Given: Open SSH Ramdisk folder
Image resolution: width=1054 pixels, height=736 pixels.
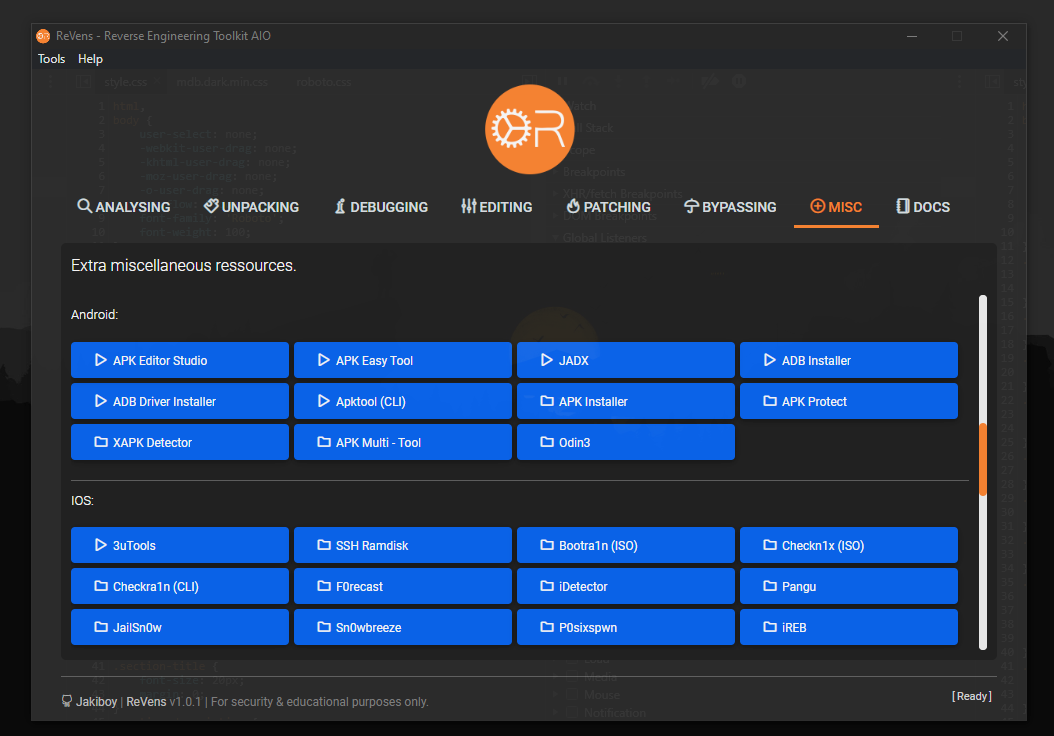Looking at the screenshot, I should 403,545.
